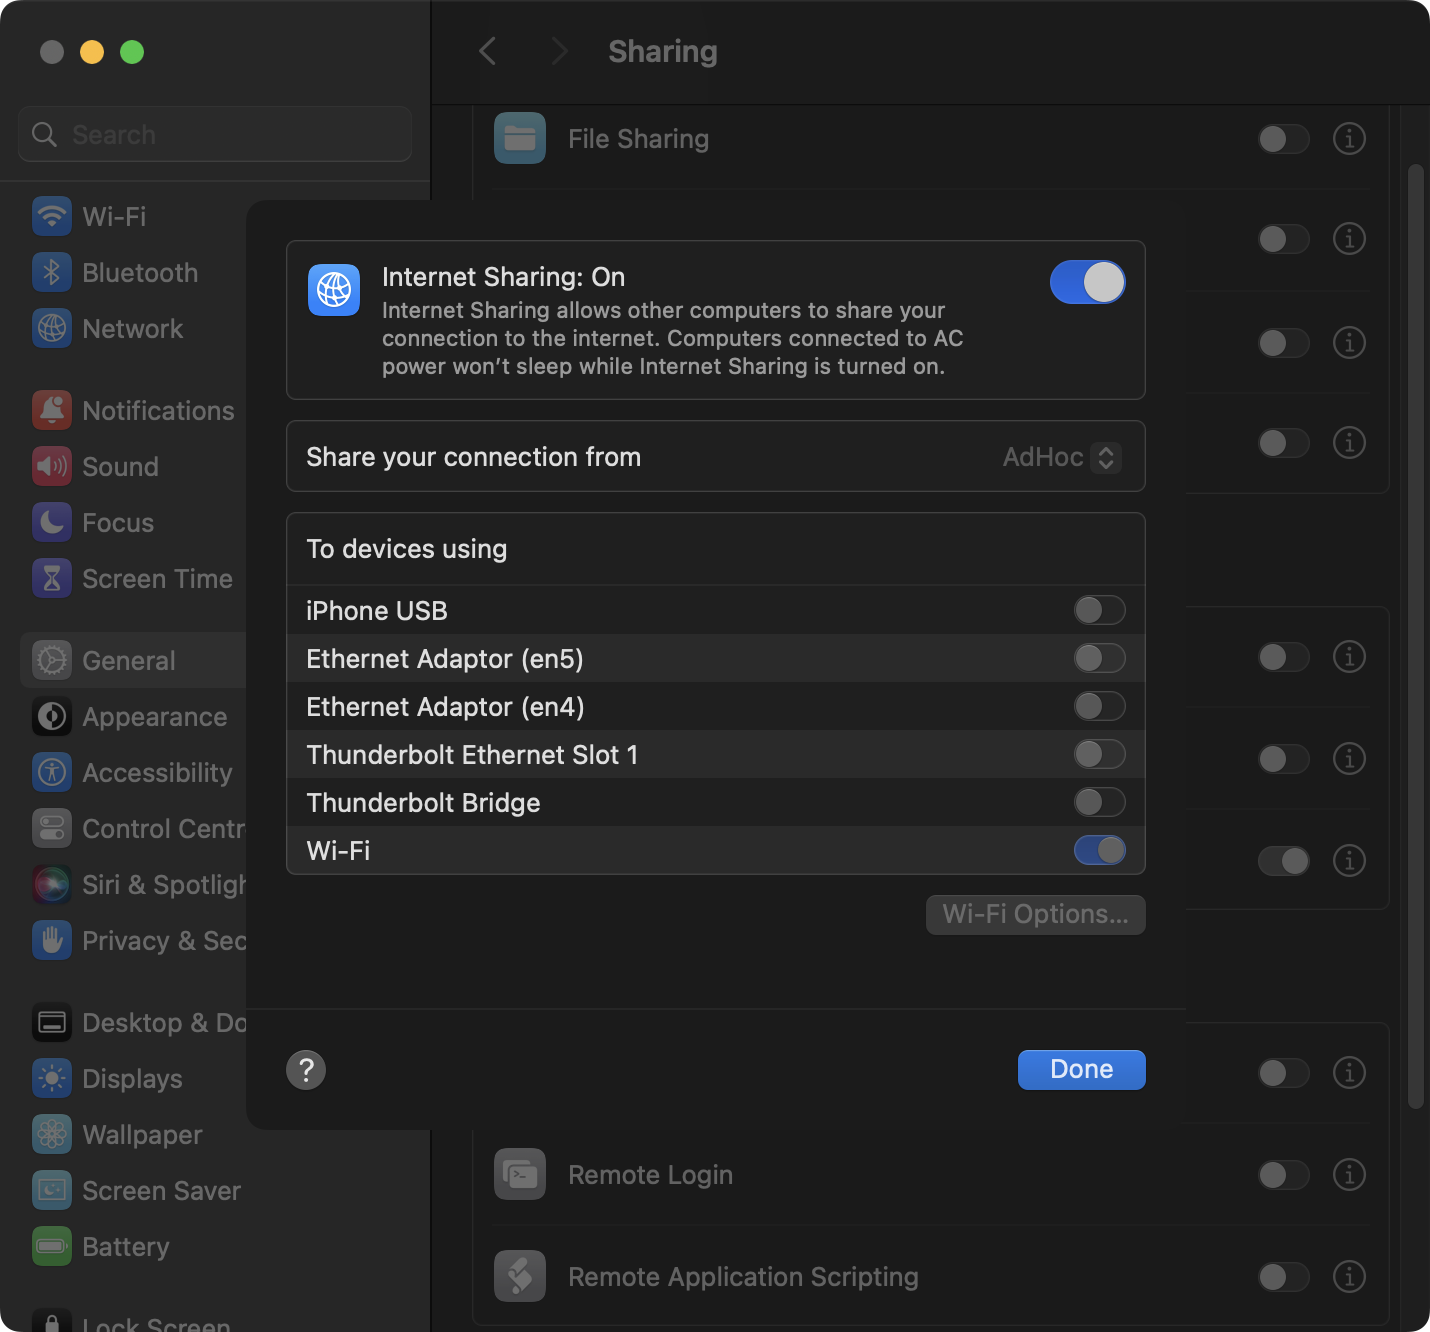Open Wi-Fi Options... button
The height and width of the screenshot is (1332, 1430).
click(1035, 914)
